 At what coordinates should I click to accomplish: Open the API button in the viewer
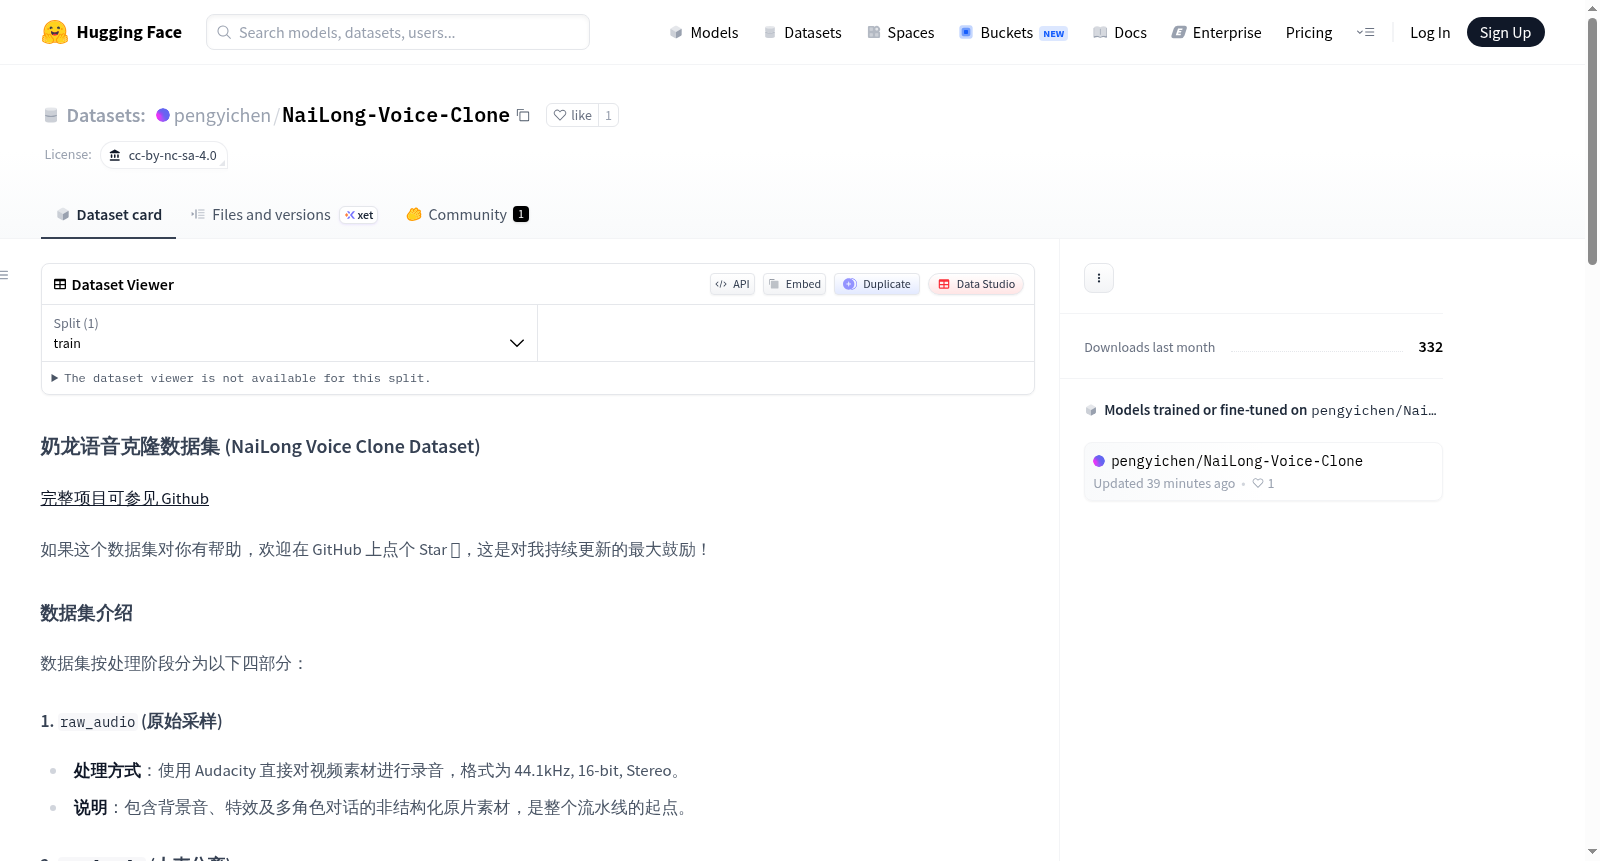pyautogui.click(x=732, y=284)
